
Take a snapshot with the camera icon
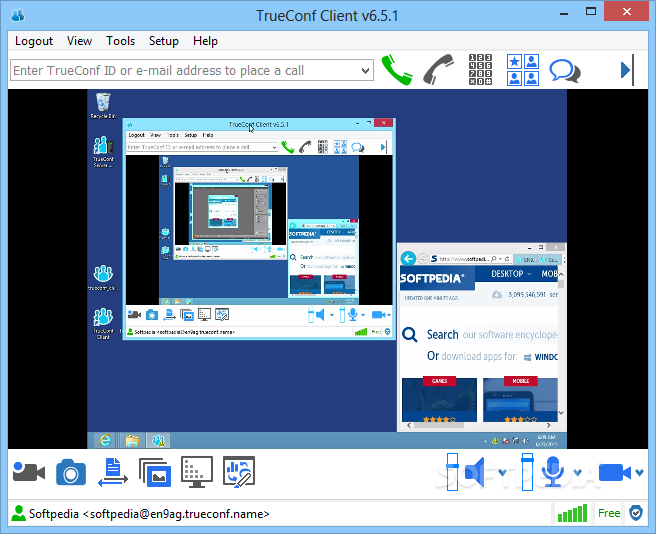point(71,472)
